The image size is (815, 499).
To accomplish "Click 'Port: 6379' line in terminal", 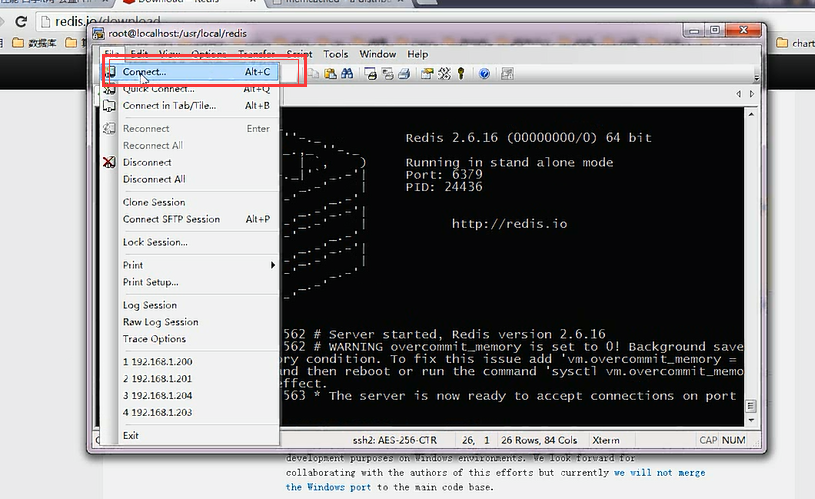I will (x=444, y=175).
